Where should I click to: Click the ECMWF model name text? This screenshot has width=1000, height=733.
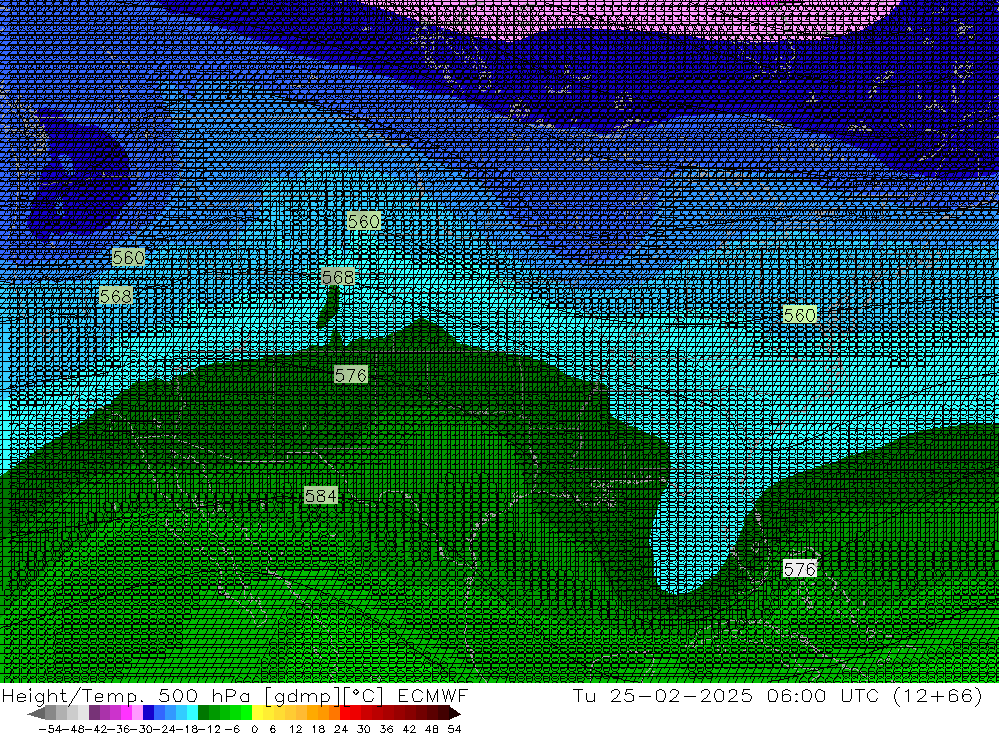(433, 695)
